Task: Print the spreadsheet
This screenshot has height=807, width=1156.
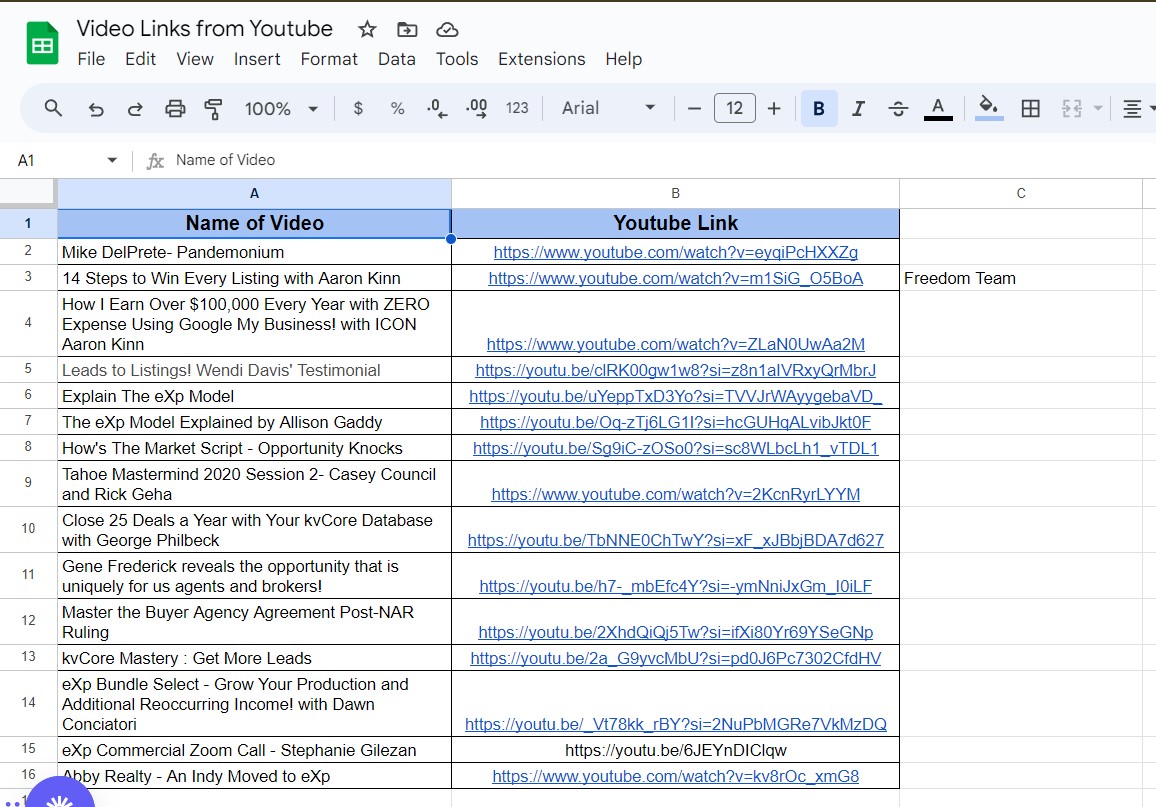Action: point(175,109)
